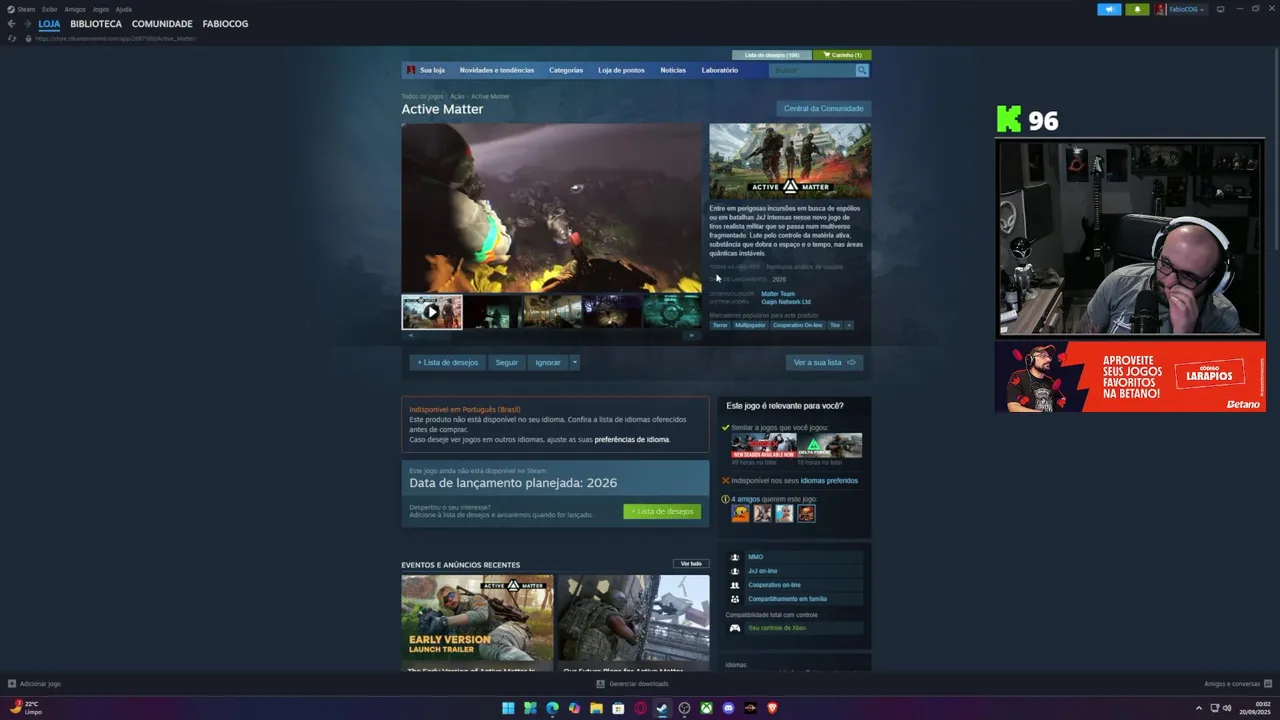Select the LOJA tab
Viewport: 1280px width, 720px height.
point(49,24)
